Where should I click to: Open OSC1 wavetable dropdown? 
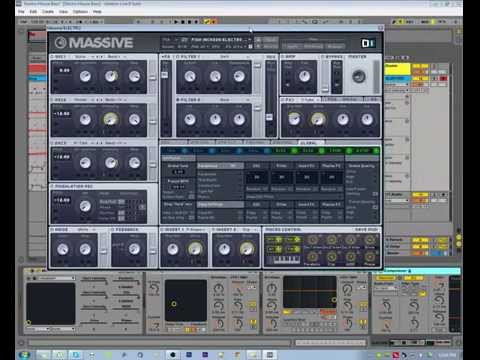point(83,57)
